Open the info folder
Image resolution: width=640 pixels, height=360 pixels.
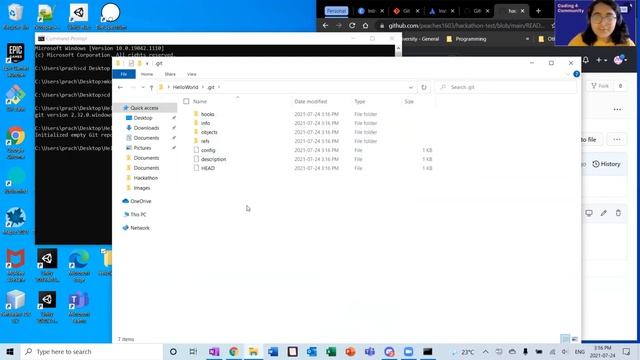pyautogui.click(x=205, y=123)
